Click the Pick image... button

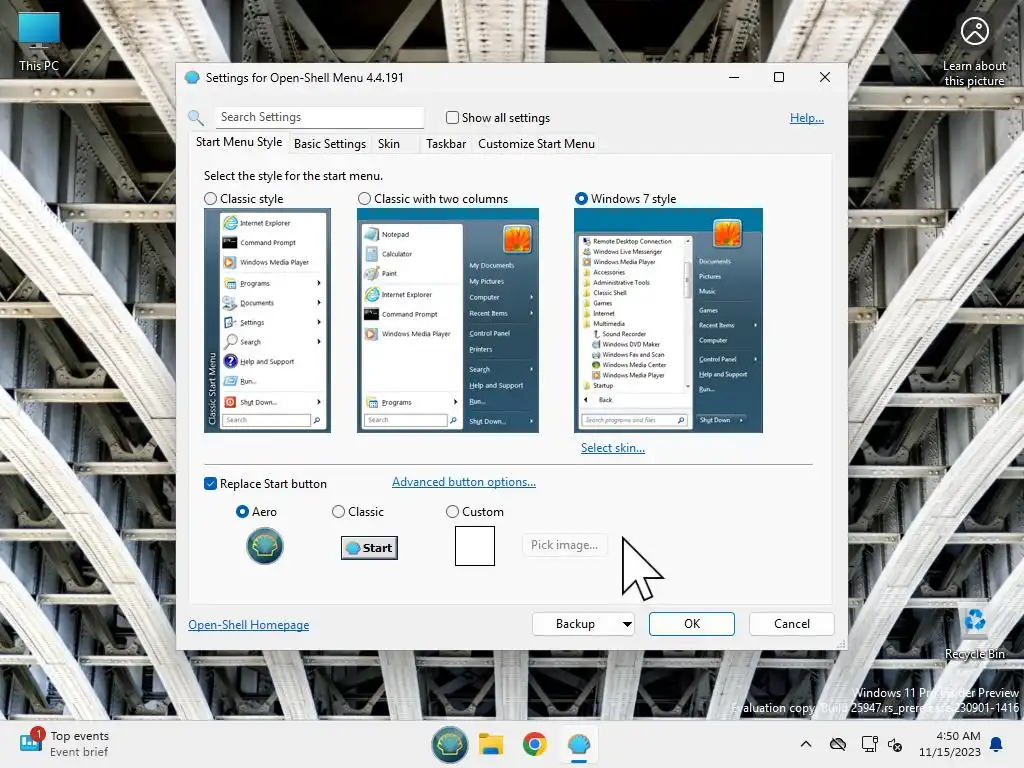pyautogui.click(x=564, y=545)
